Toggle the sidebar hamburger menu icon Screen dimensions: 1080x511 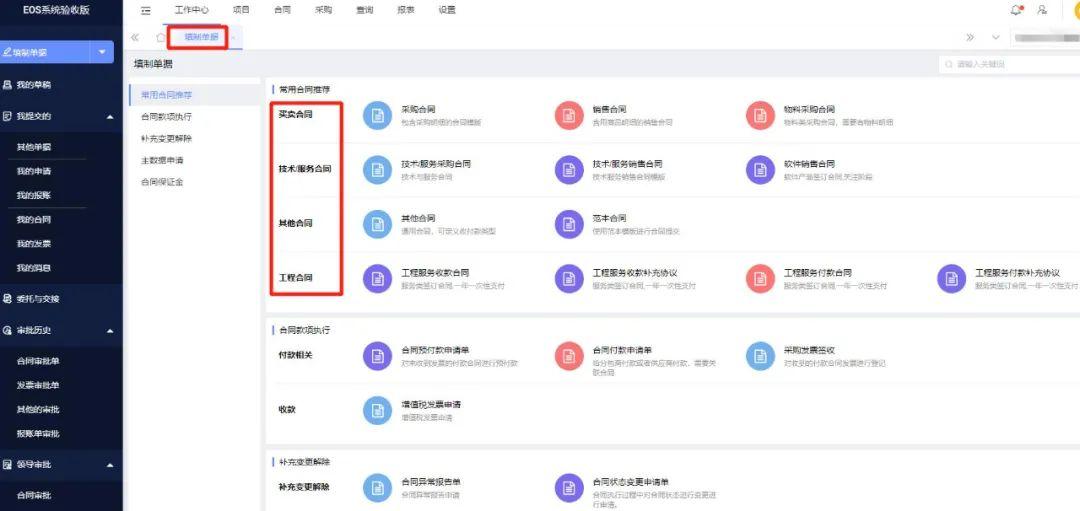[146, 10]
